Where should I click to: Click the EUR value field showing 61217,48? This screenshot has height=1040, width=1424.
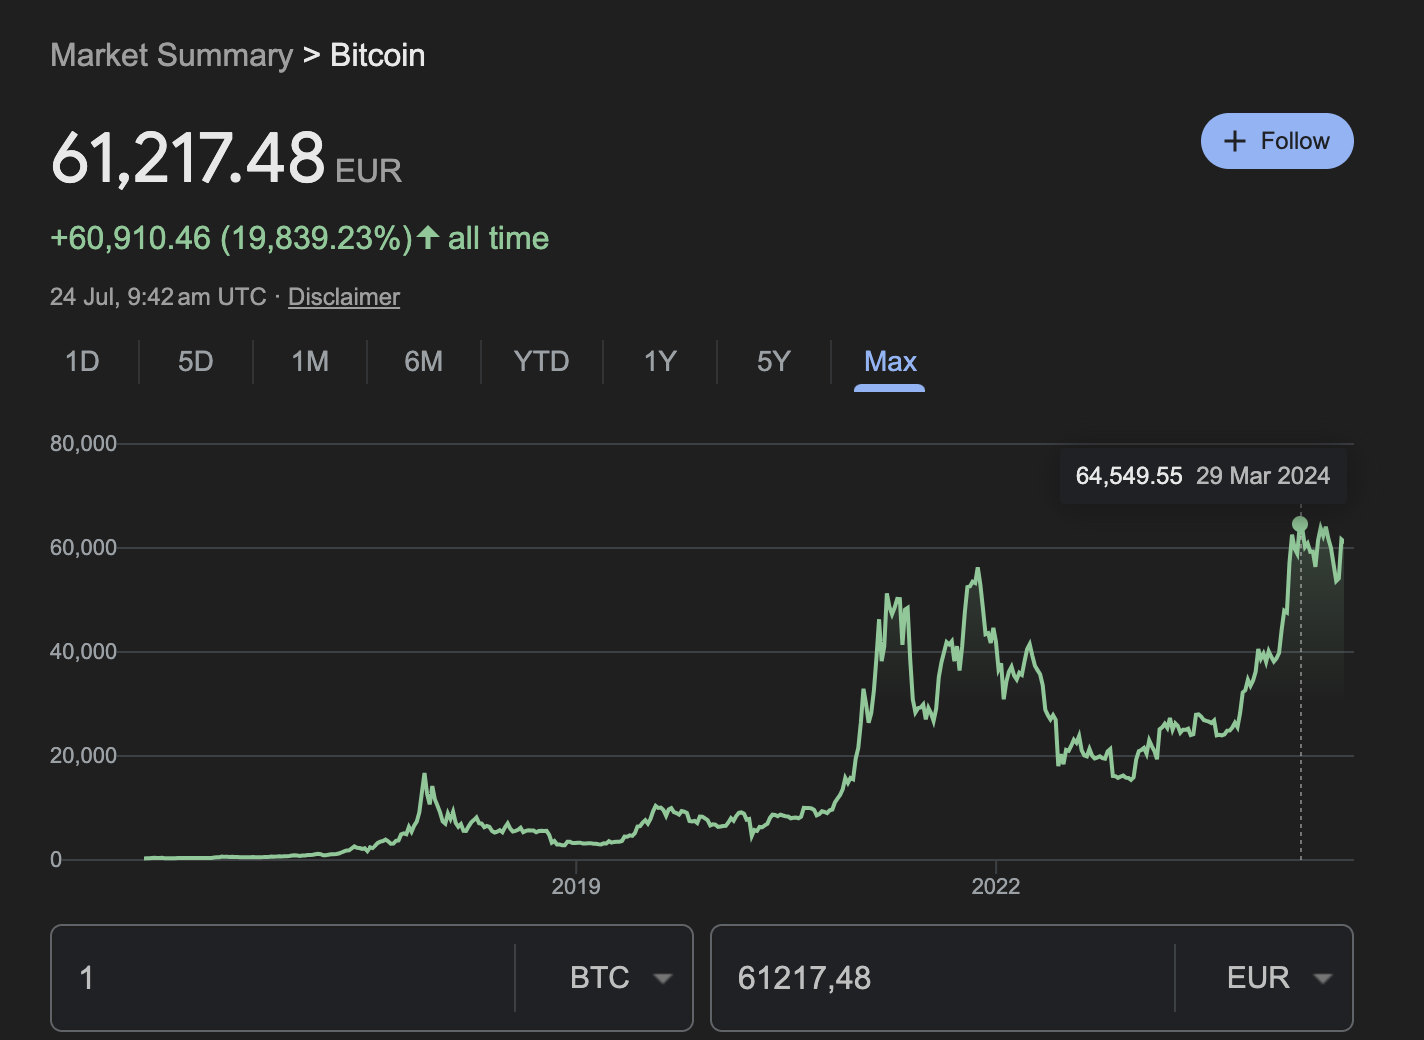pyautogui.click(x=940, y=978)
